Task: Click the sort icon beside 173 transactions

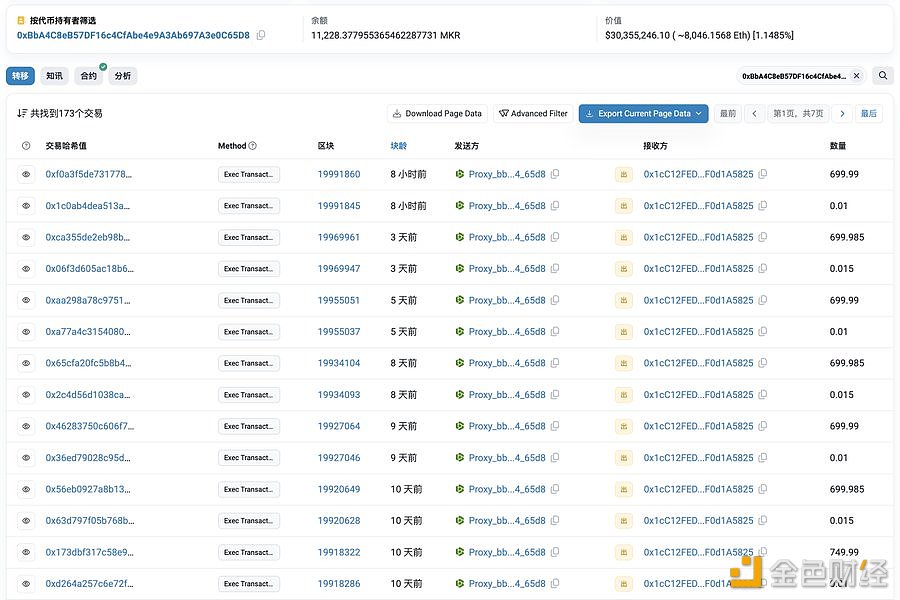Action: (22, 113)
